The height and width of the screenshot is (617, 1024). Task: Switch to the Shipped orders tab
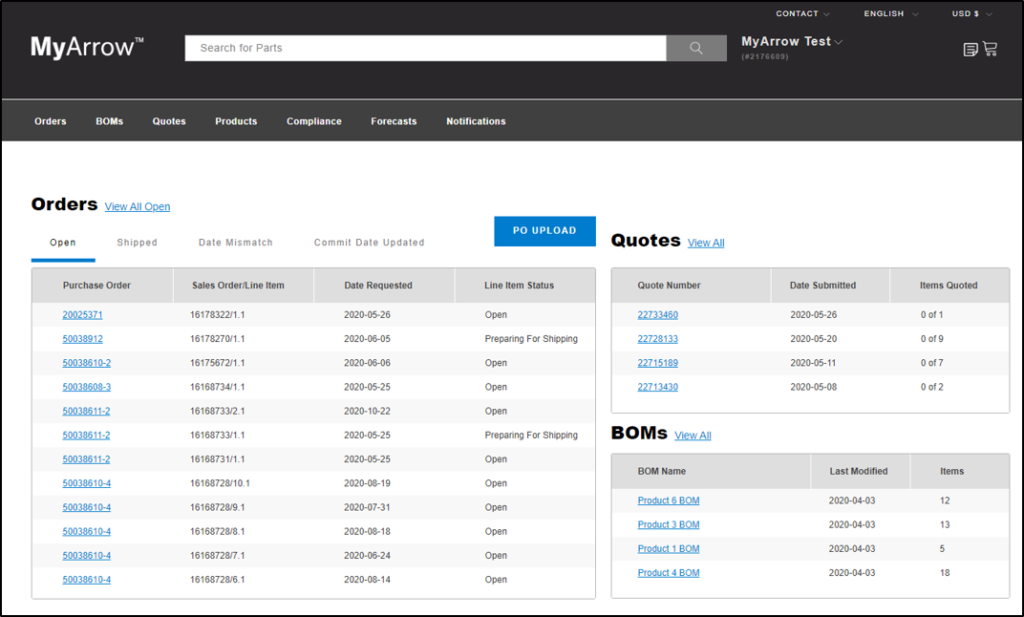tap(137, 243)
